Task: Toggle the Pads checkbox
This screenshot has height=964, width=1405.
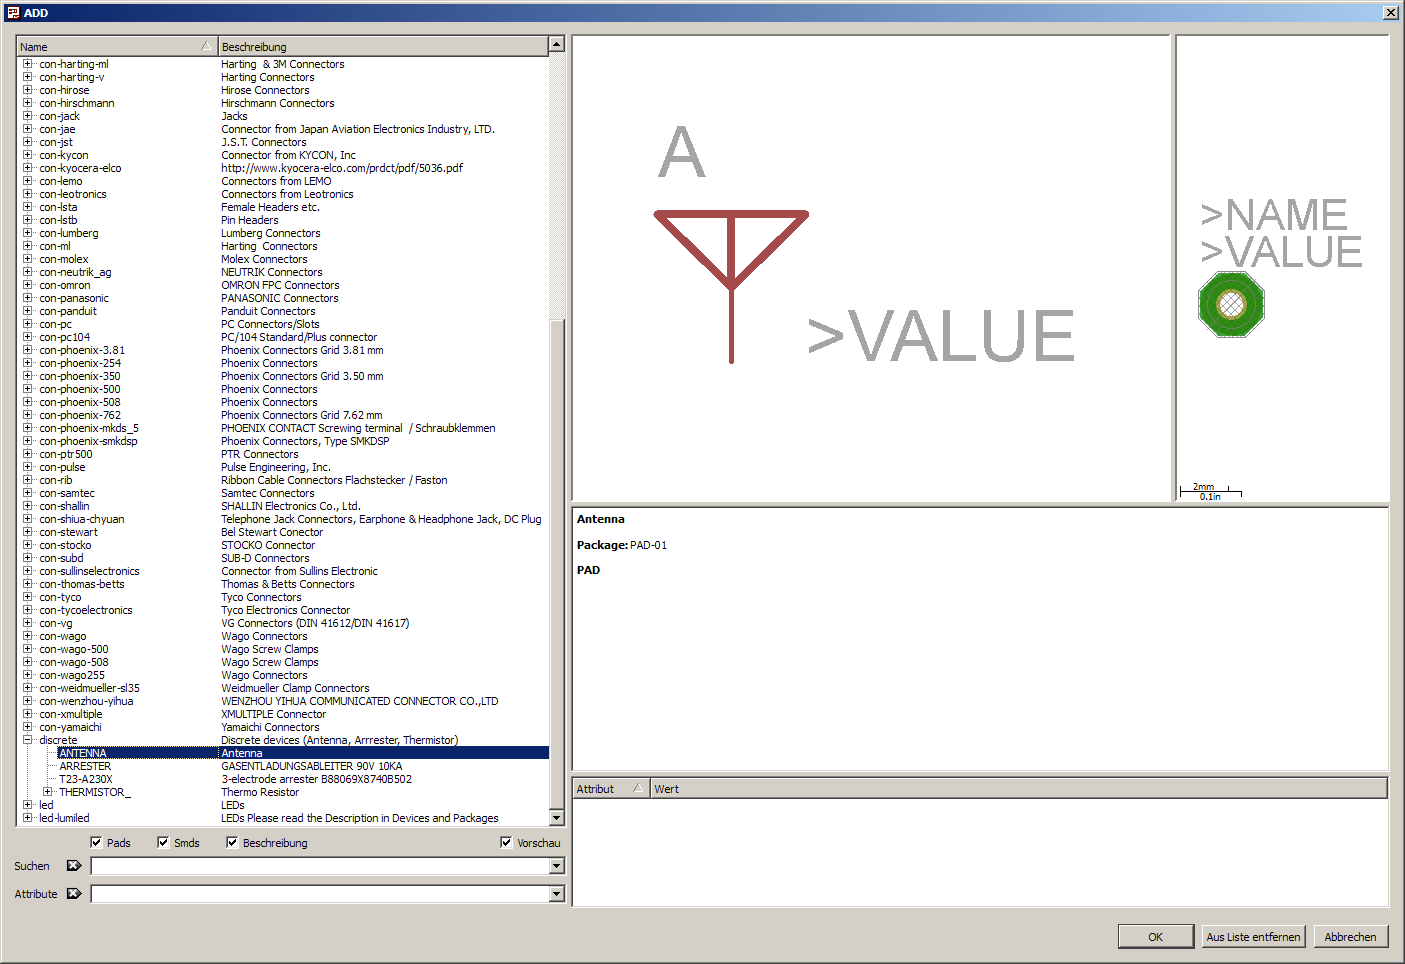Action: tap(96, 843)
